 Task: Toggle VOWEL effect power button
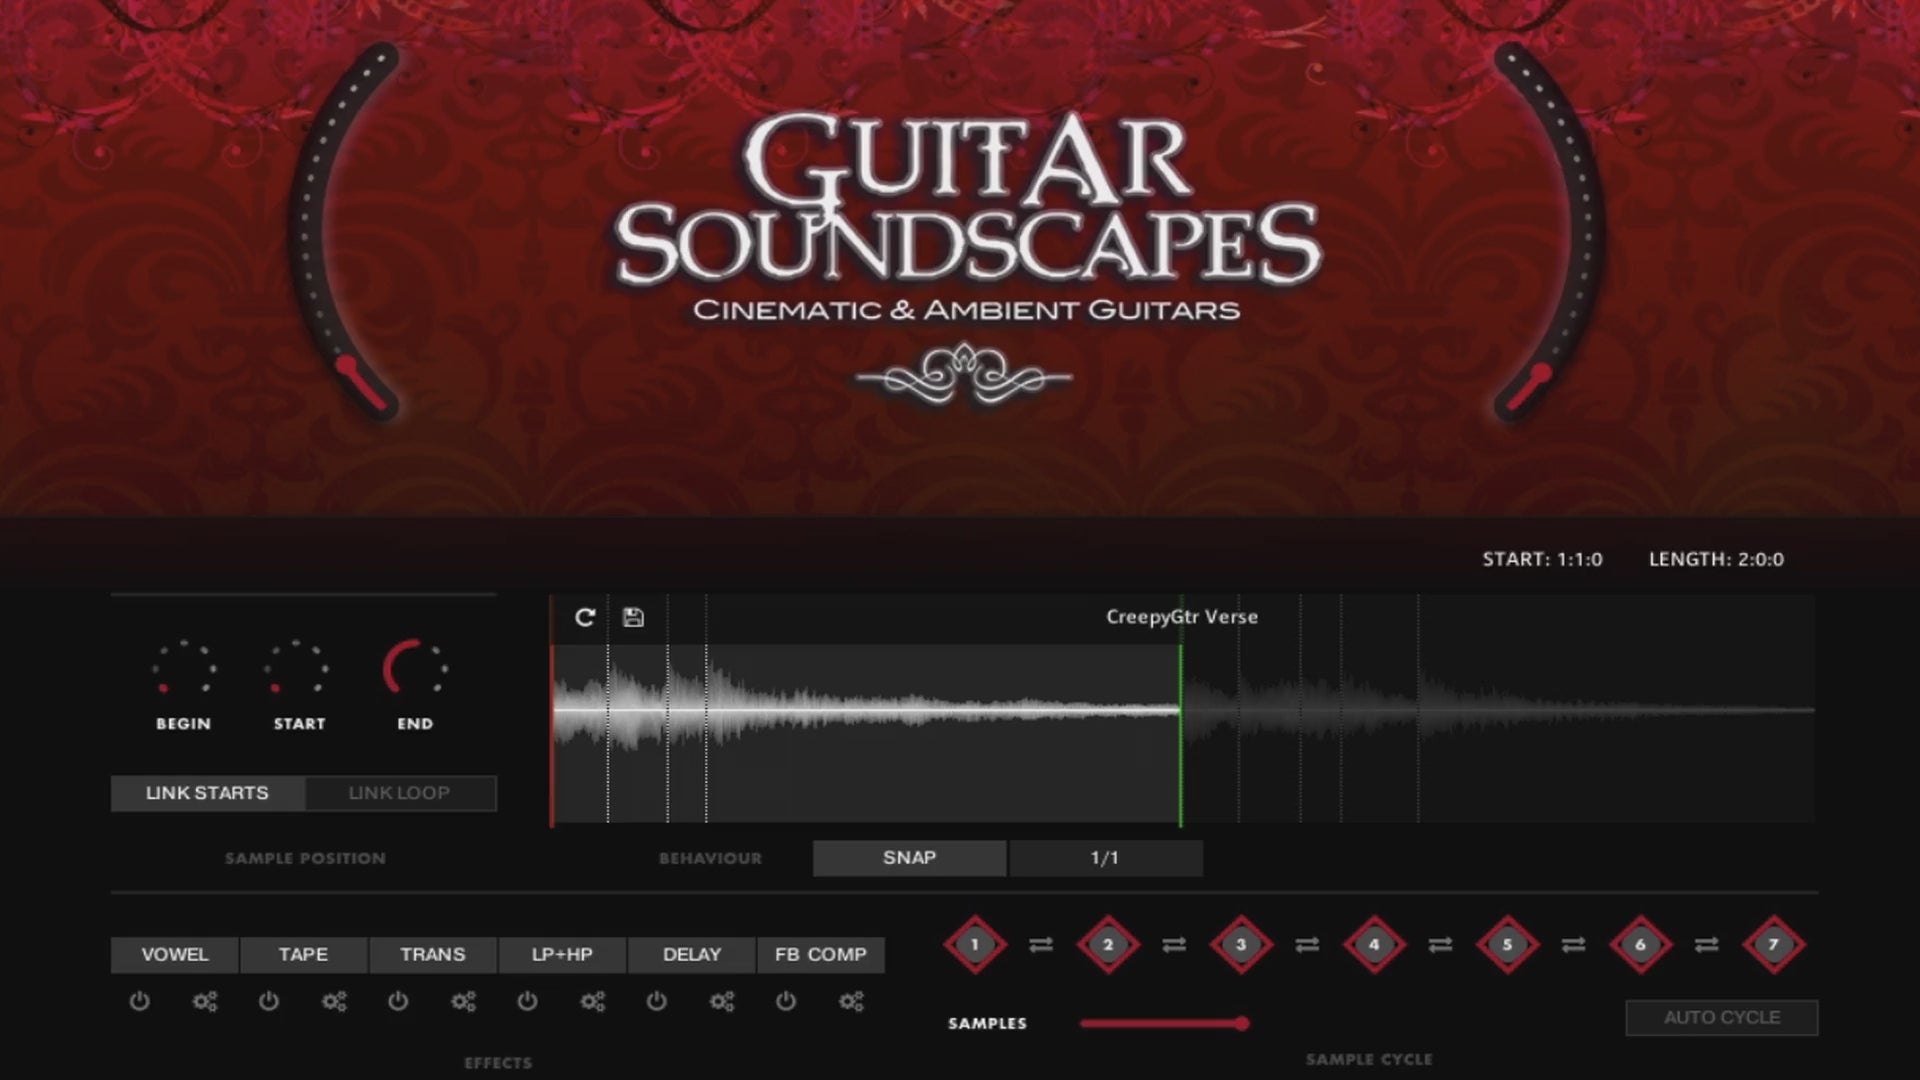click(140, 1001)
